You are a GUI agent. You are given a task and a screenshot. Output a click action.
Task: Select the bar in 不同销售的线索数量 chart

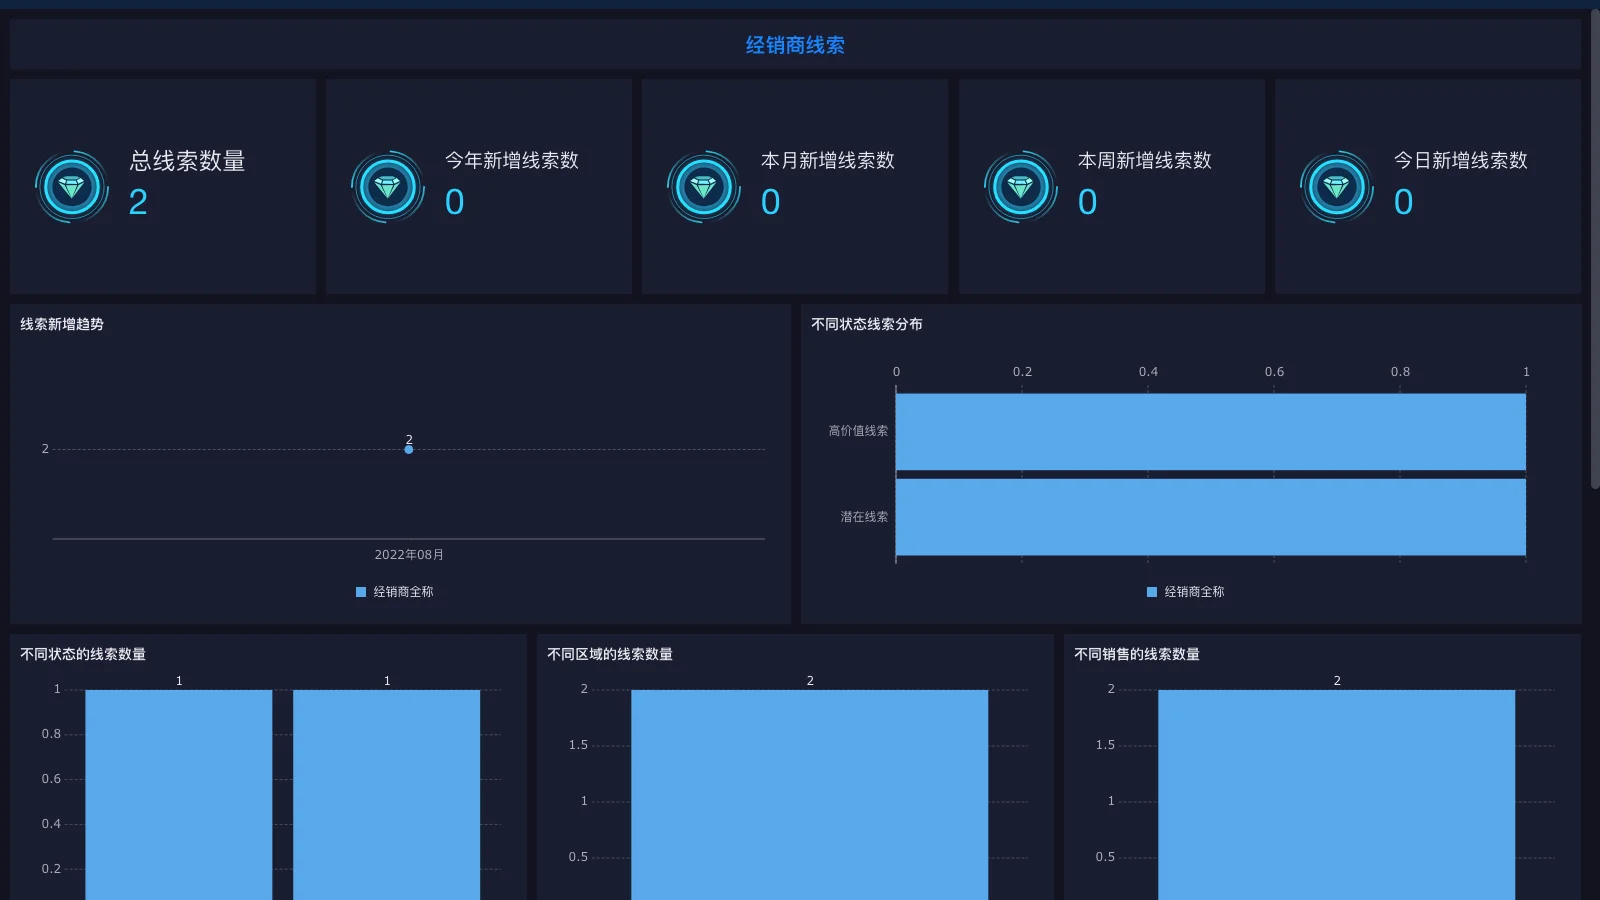click(x=1337, y=790)
